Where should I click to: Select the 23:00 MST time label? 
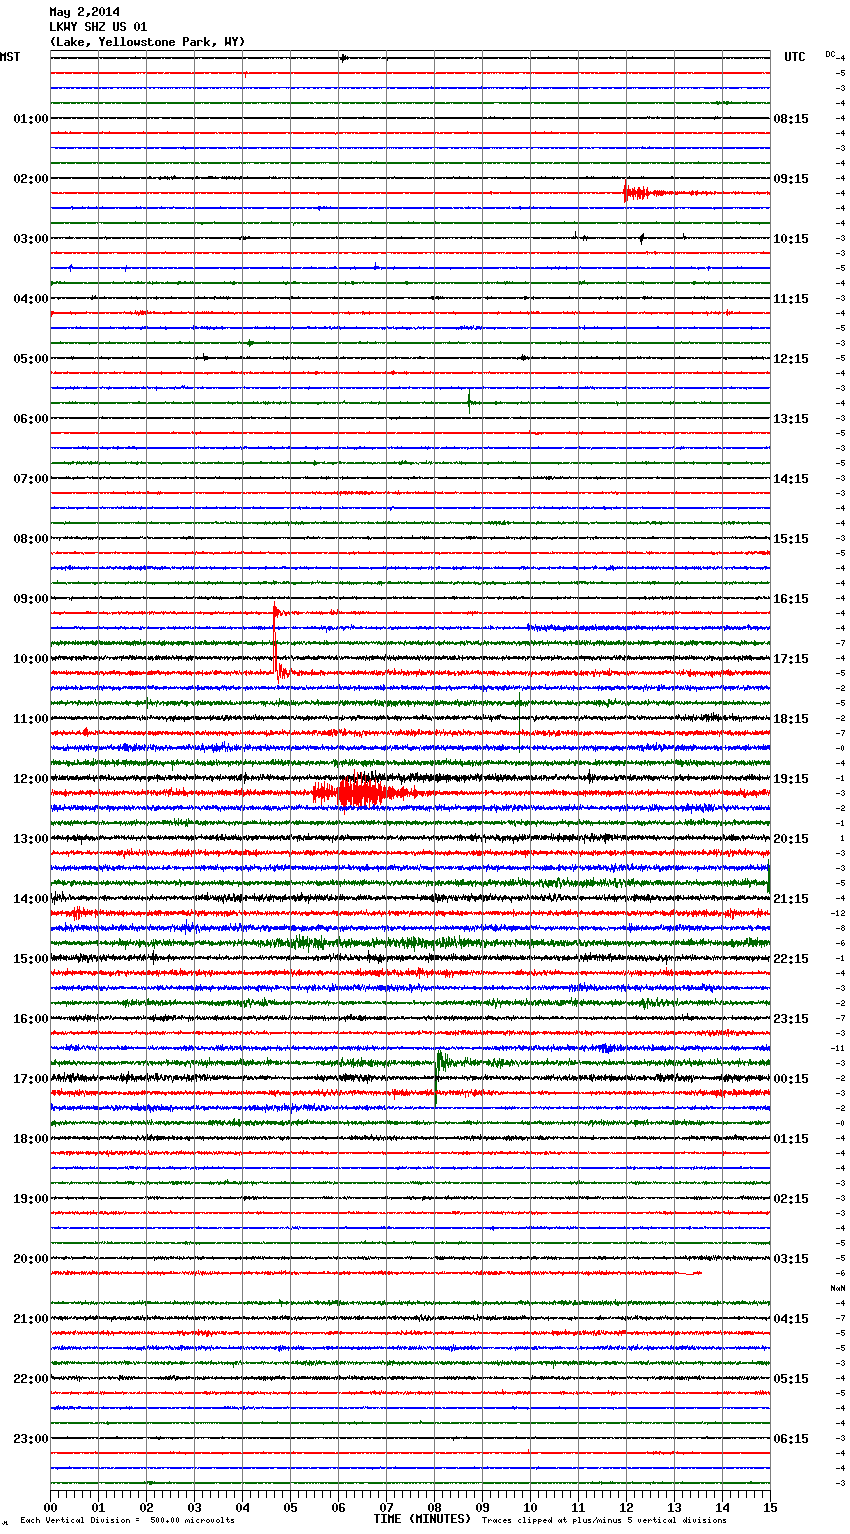pos(31,1439)
